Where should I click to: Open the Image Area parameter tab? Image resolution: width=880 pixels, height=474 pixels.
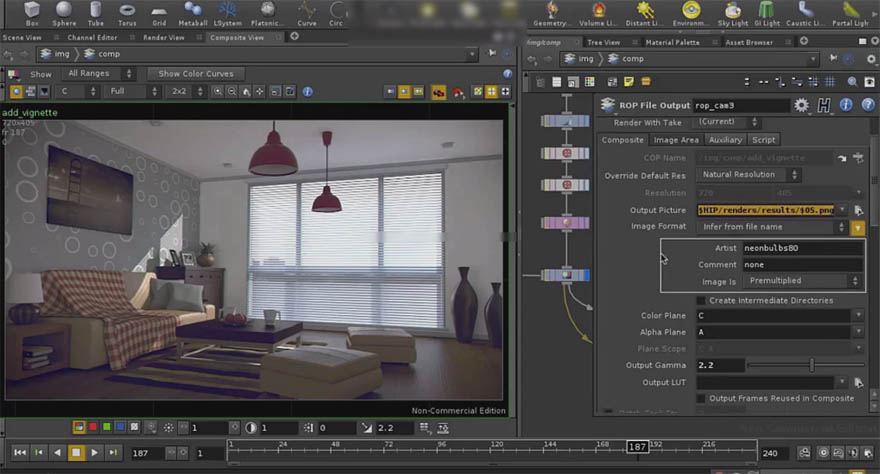676,140
